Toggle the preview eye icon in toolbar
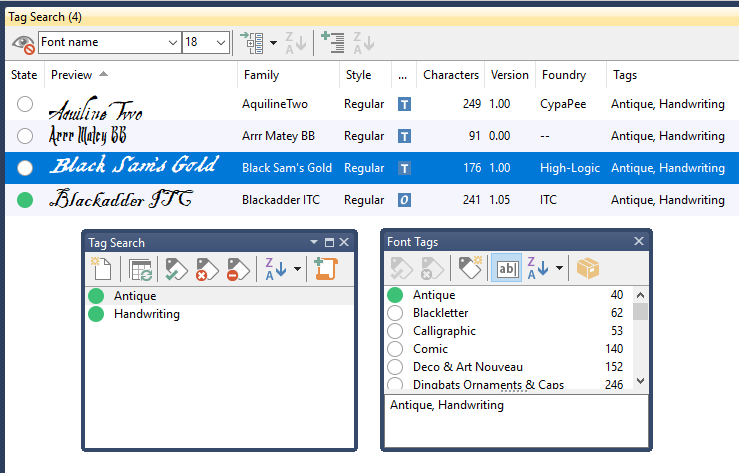 tap(23, 43)
